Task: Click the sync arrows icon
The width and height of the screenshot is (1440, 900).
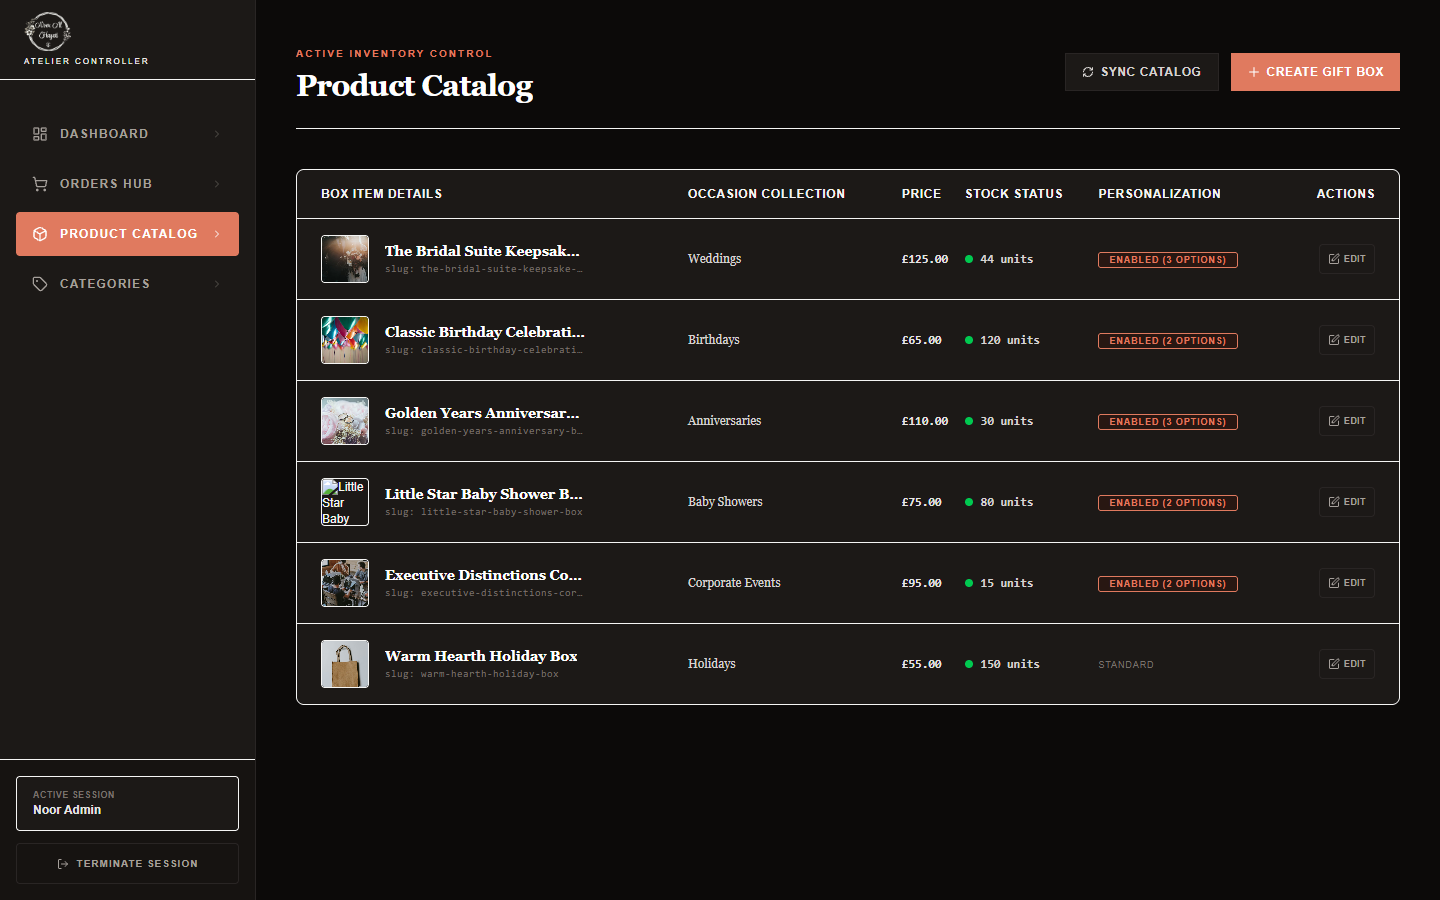Action: [1088, 72]
